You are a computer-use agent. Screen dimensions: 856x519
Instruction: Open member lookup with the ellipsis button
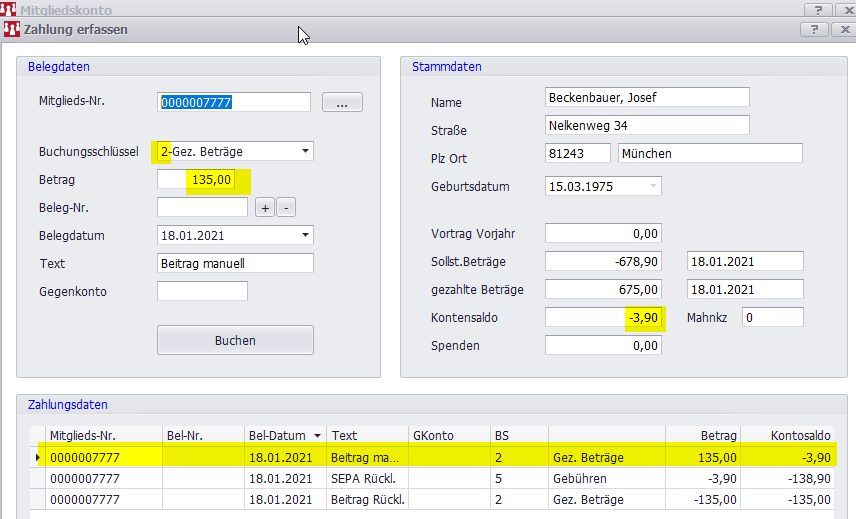(x=342, y=102)
